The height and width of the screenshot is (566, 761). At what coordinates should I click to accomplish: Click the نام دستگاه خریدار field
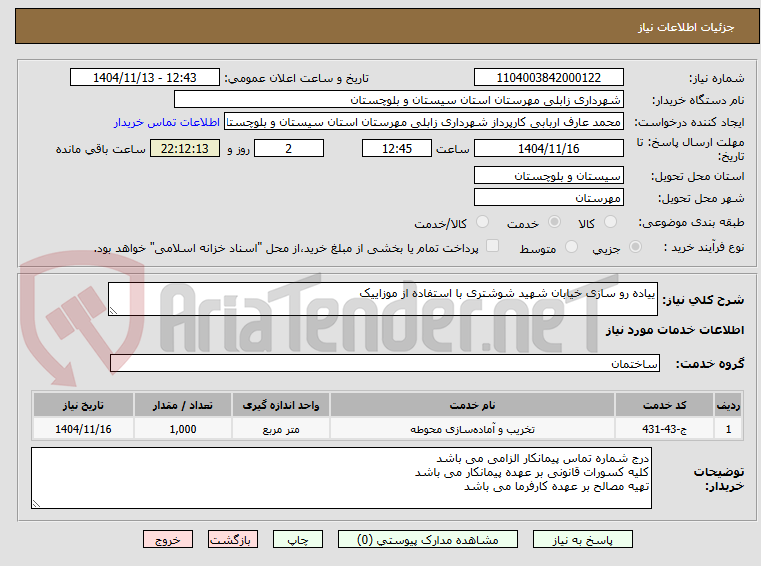click(398, 100)
